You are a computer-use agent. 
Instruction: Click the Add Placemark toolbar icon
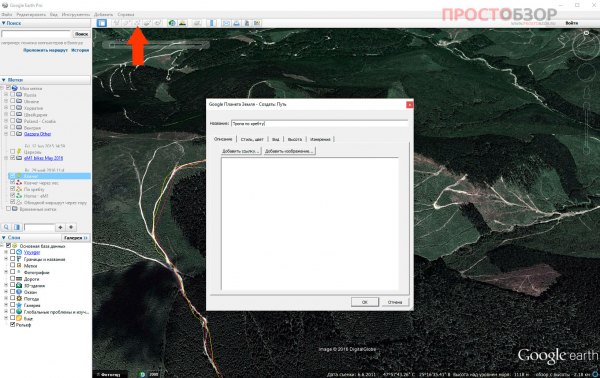pos(116,23)
